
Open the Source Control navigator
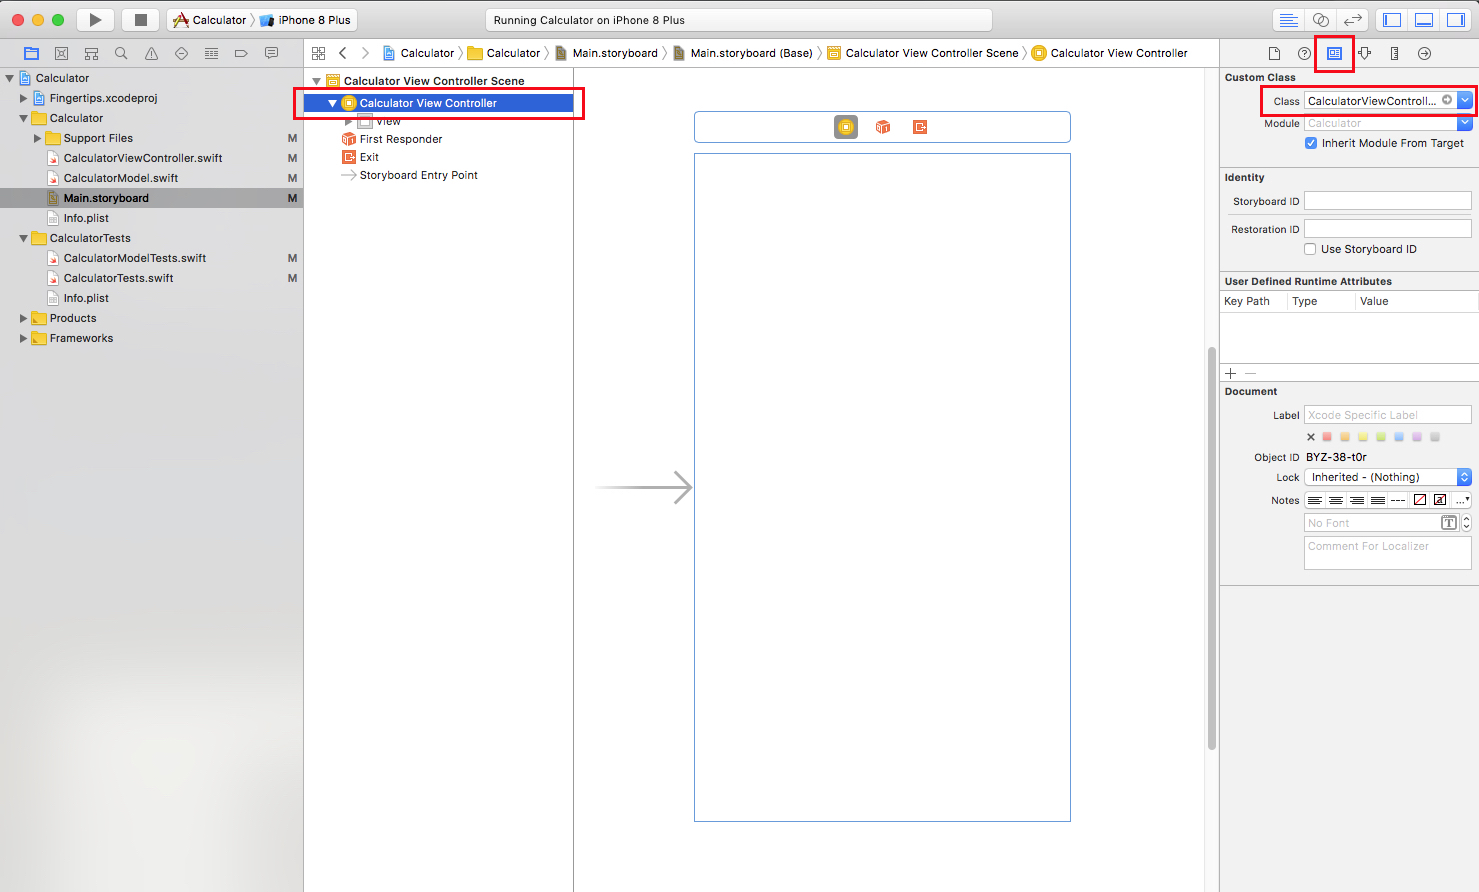(x=61, y=53)
